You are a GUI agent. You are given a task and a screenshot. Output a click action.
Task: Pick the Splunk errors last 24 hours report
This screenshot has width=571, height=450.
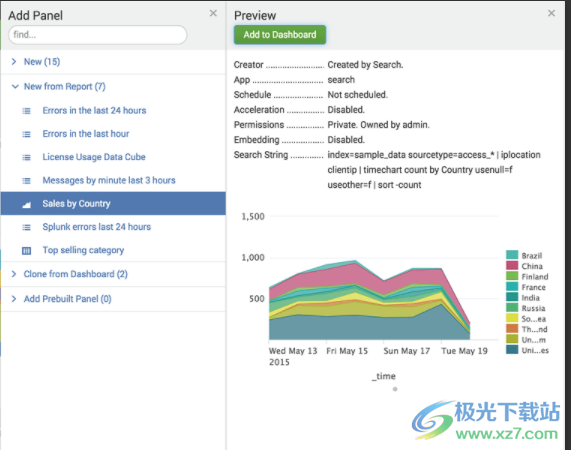tap(97, 227)
